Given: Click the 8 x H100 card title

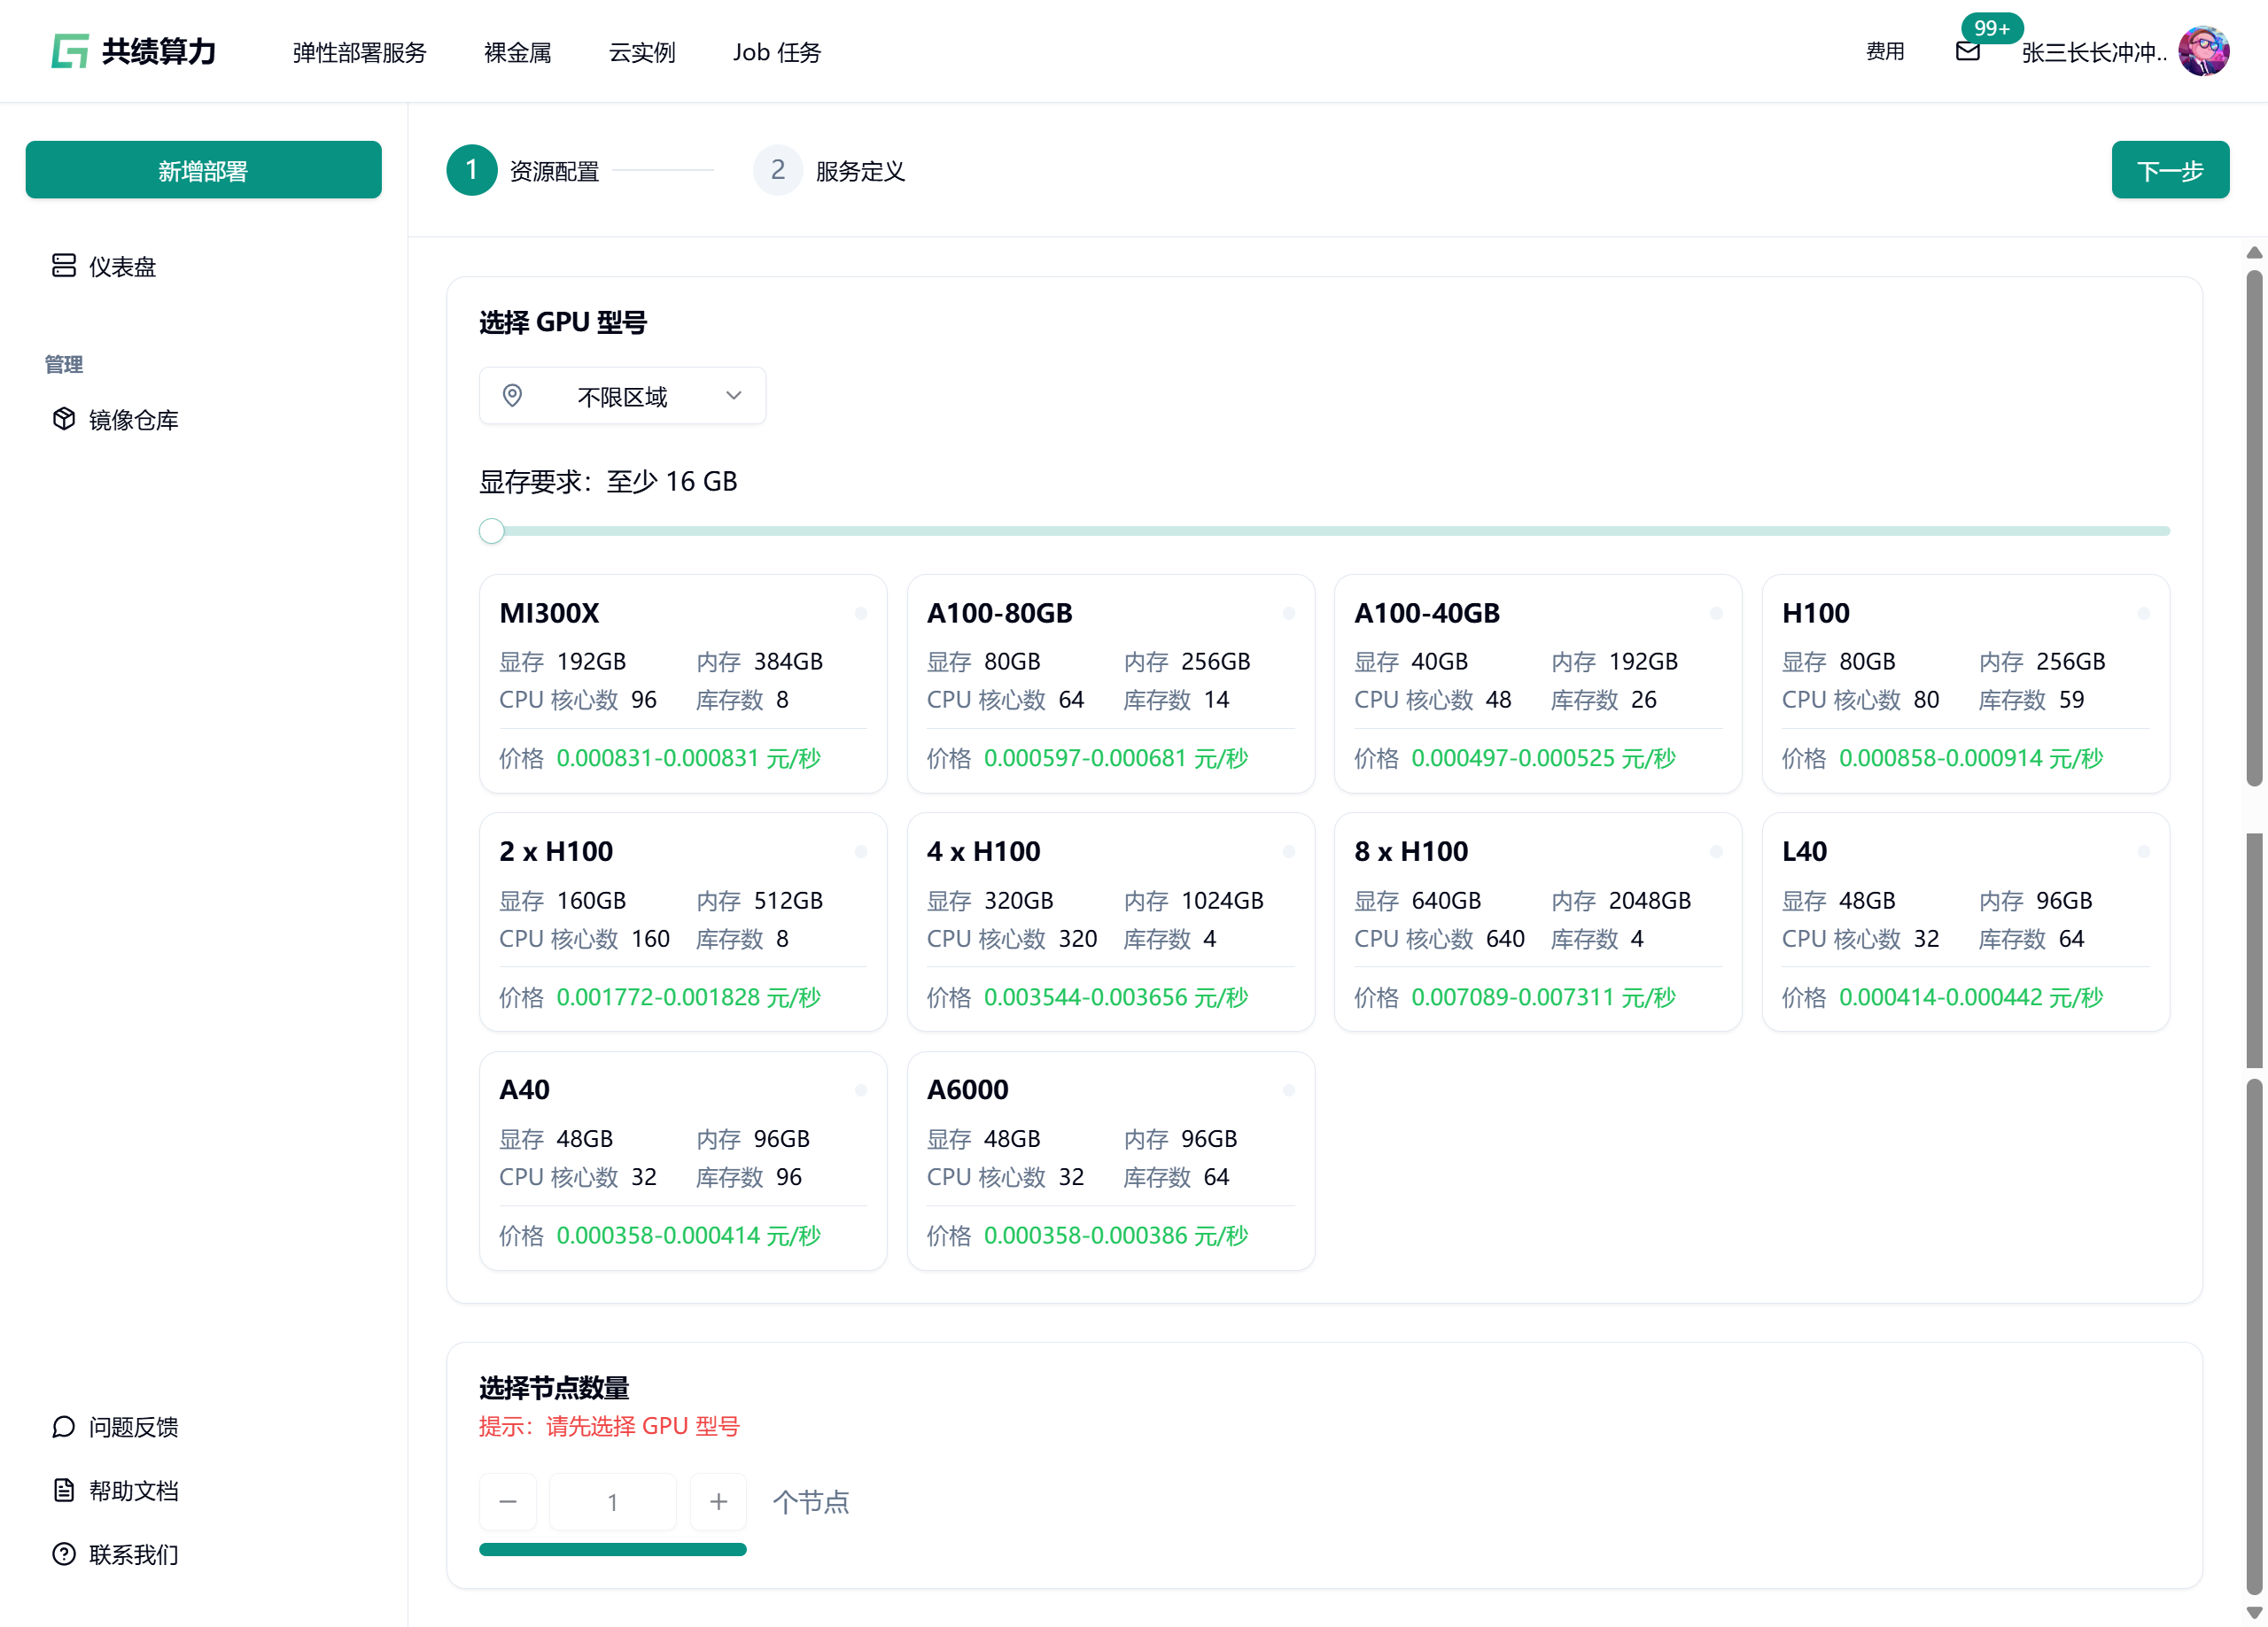Looking at the screenshot, I should coord(1411,852).
